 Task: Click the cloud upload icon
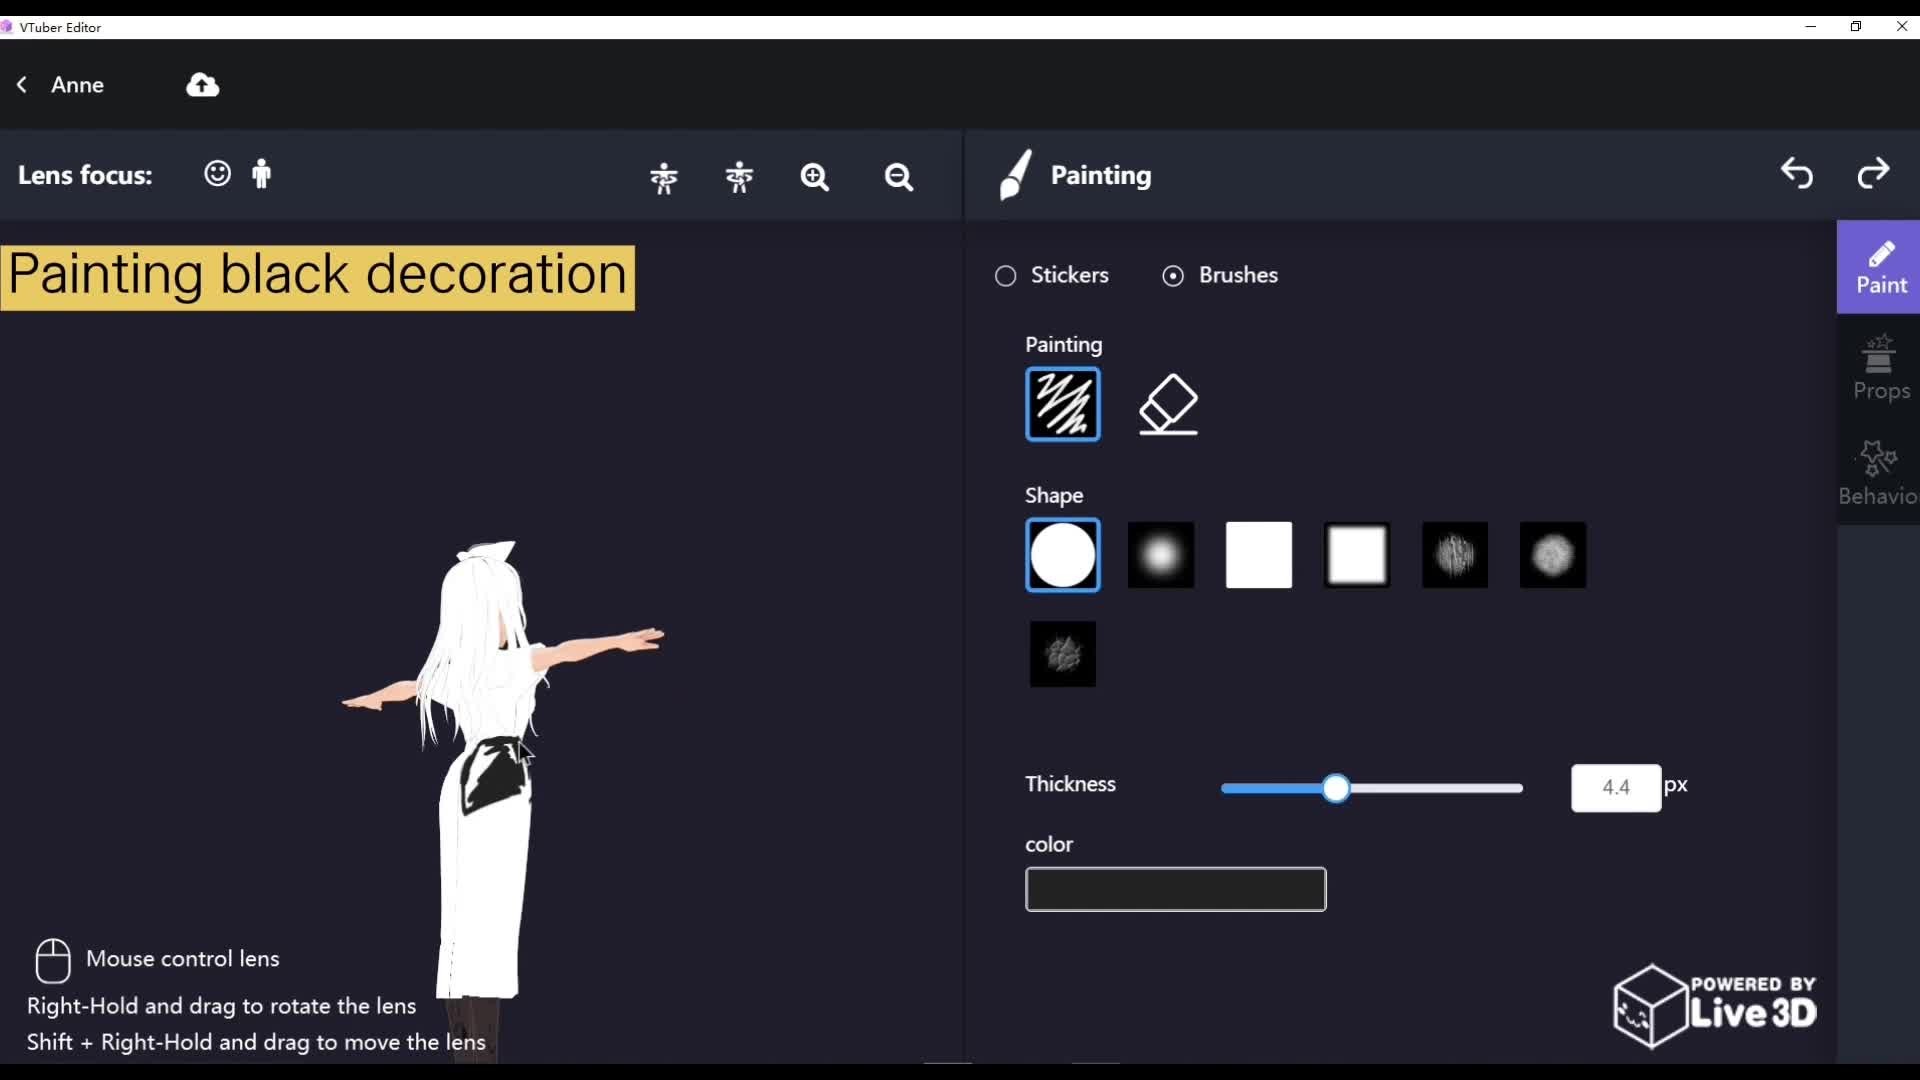pyautogui.click(x=203, y=85)
